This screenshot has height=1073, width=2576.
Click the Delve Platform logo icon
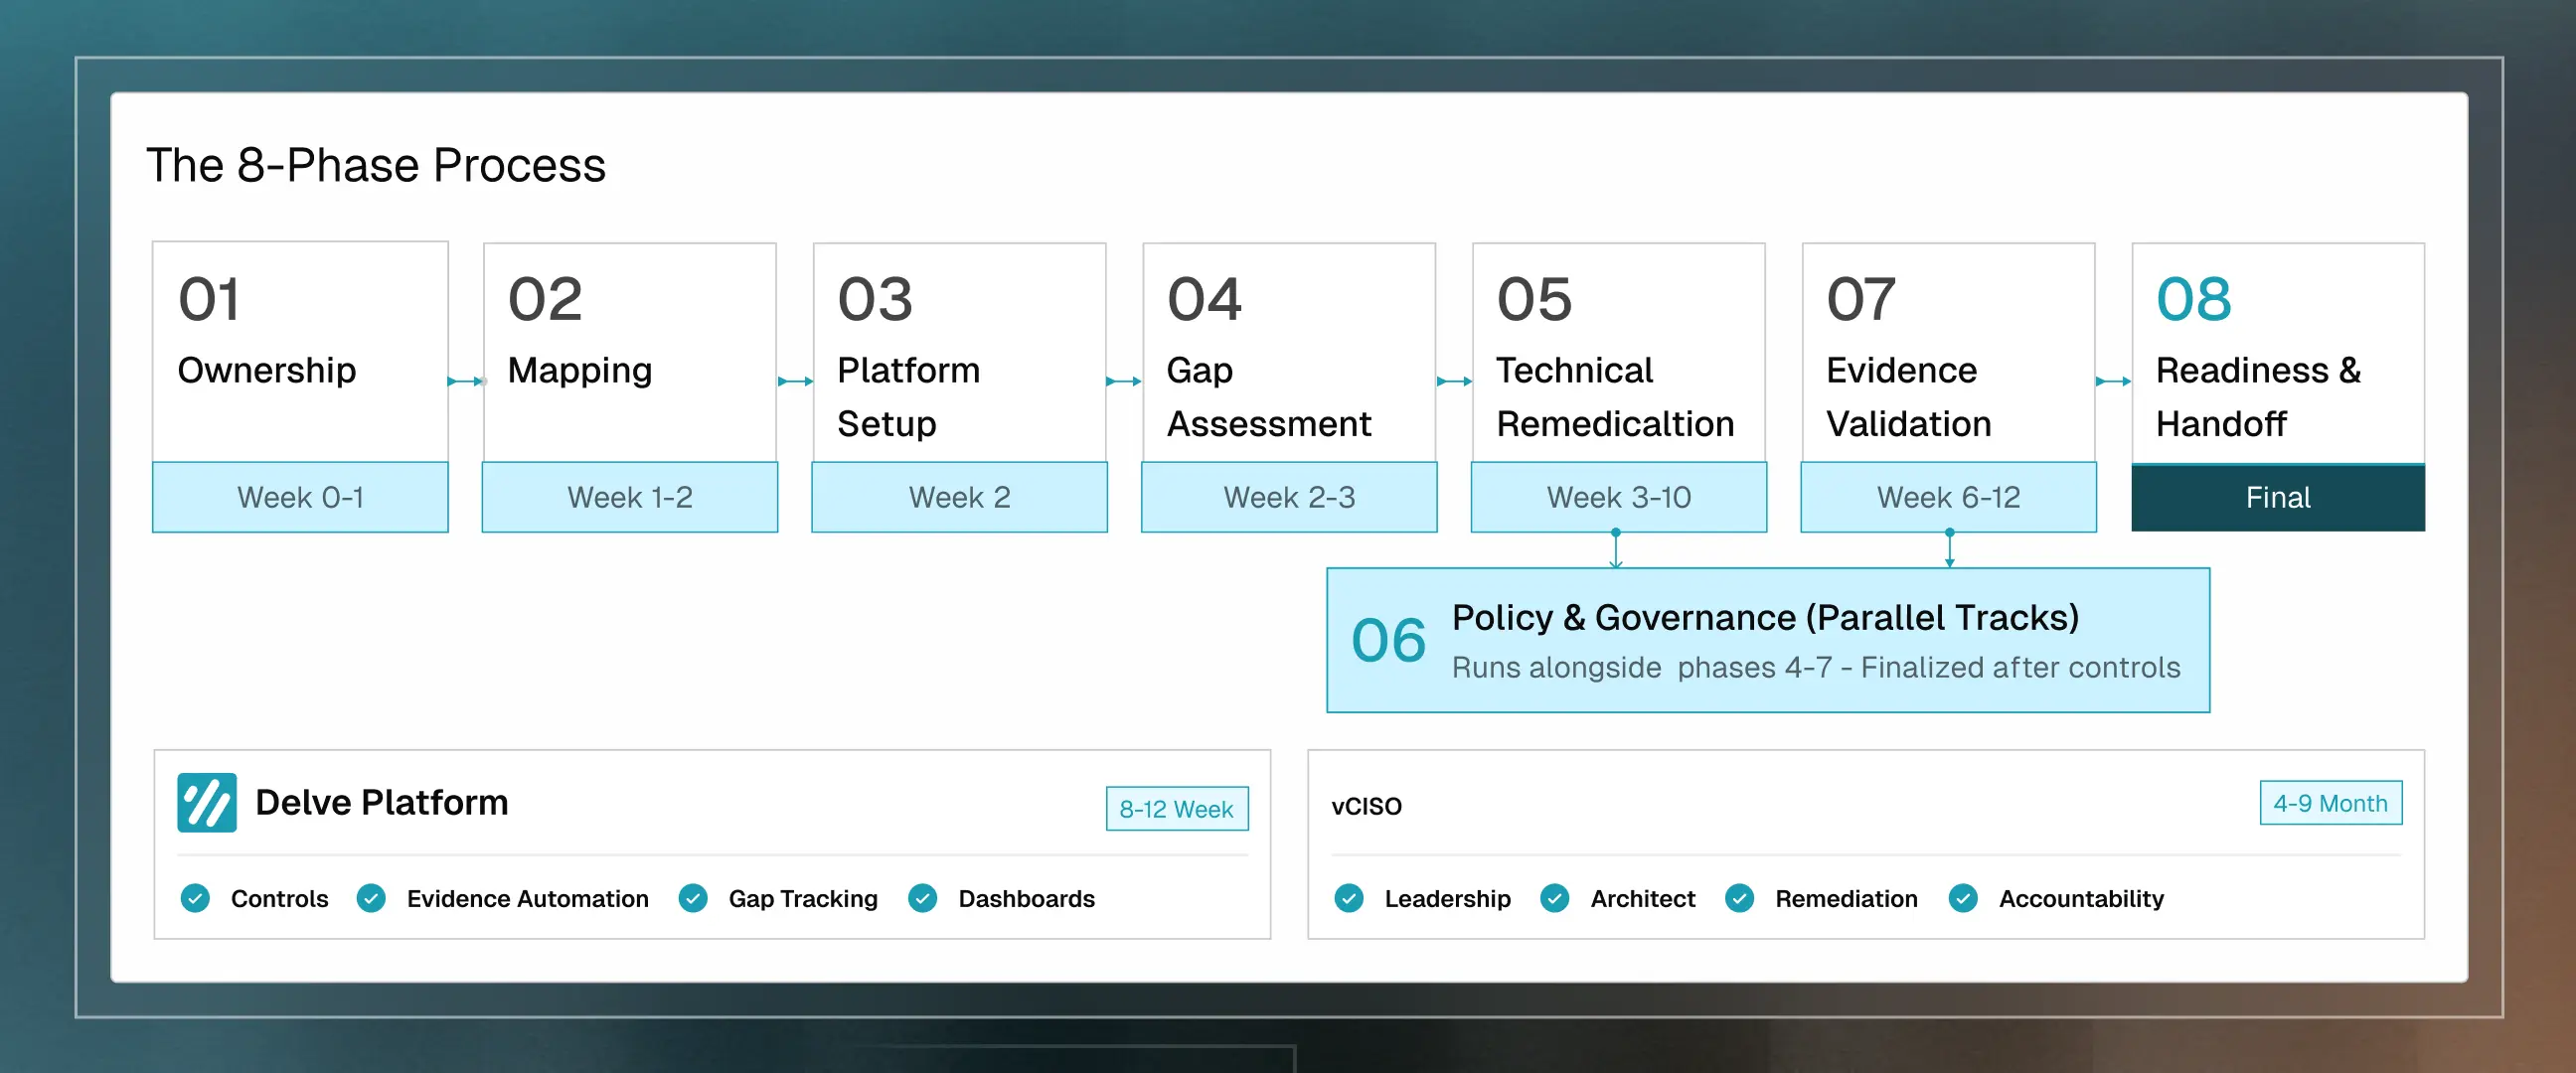[207, 802]
